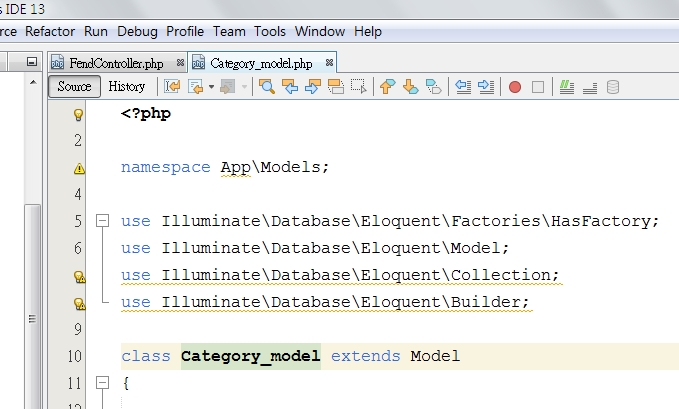Image resolution: width=679 pixels, height=409 pixels.
Task: Click the disabled Forward navigation icon
Action: tap(228, 87)
